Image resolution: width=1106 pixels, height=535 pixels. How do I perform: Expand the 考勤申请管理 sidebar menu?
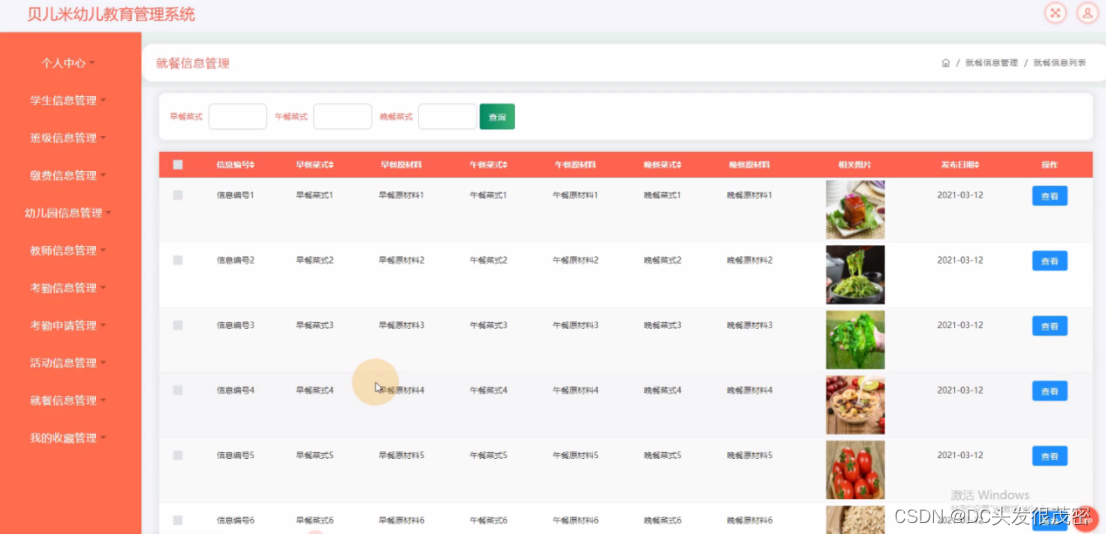point(68,325)
